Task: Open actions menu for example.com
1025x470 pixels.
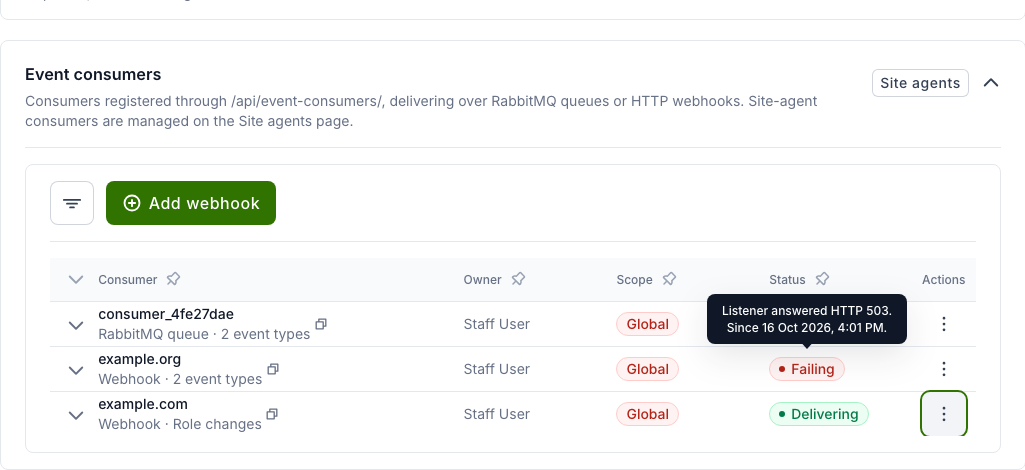Action: pyautogui.click(x=943, y=414)
